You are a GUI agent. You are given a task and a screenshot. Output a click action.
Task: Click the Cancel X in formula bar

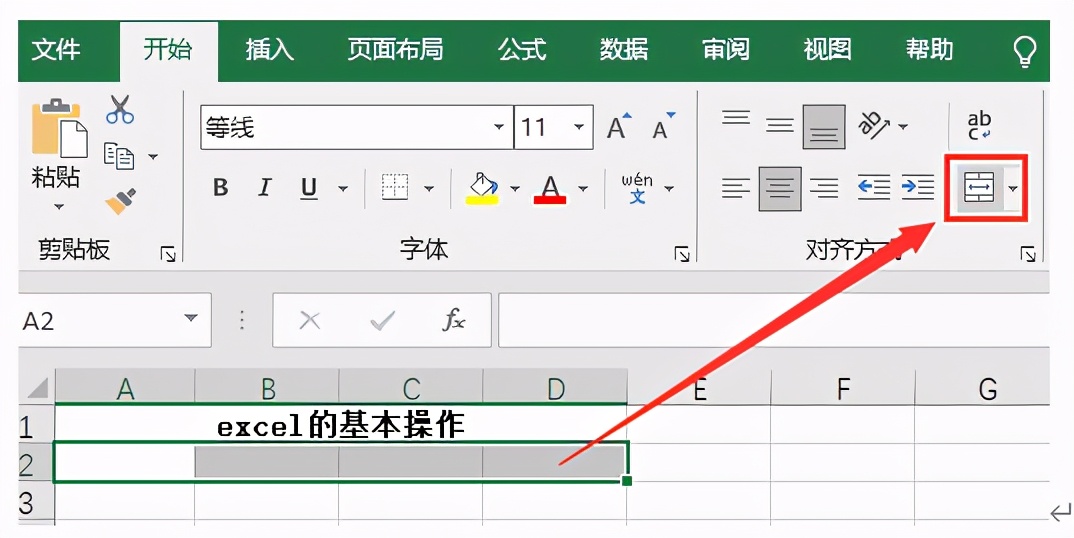(310, 320)
